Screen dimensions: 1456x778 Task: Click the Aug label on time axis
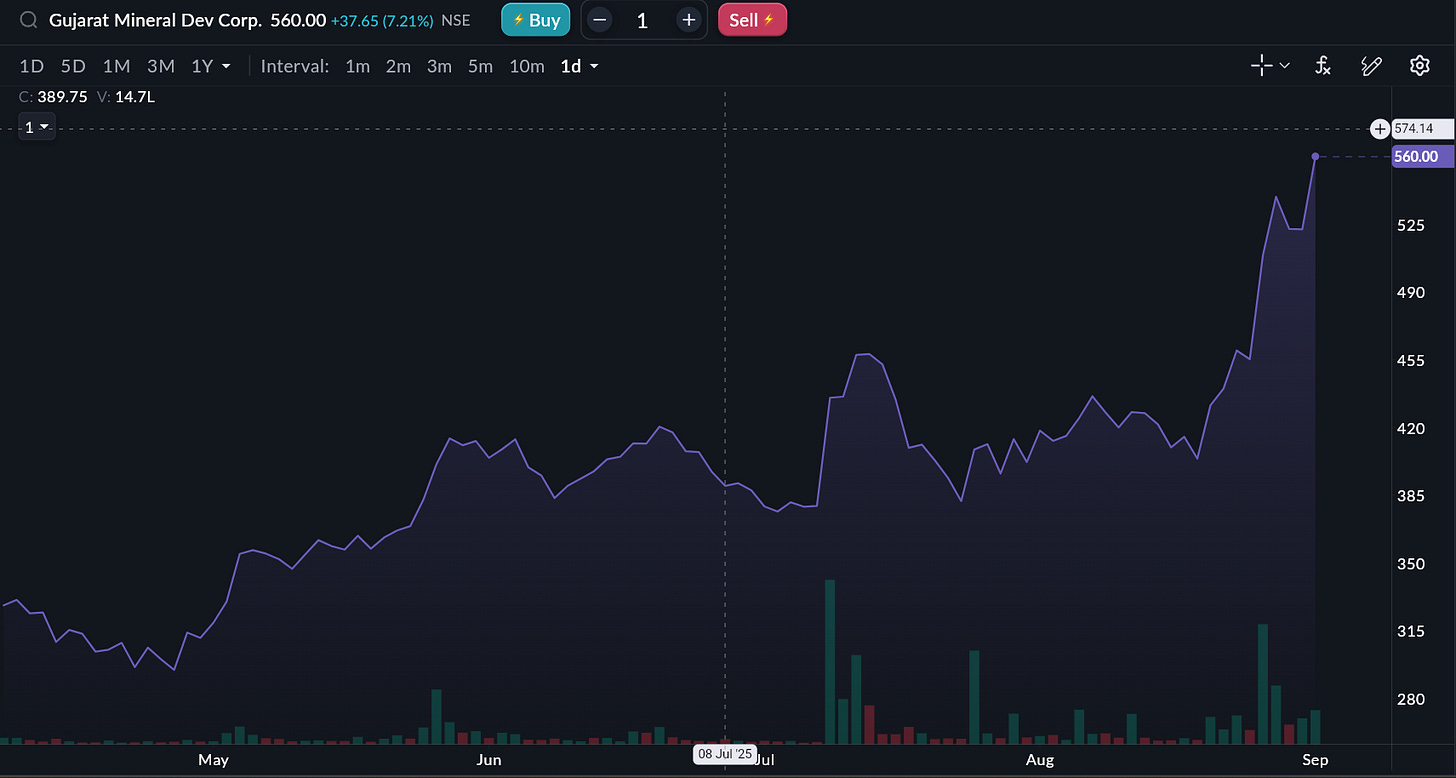(x=1040, y=760)
